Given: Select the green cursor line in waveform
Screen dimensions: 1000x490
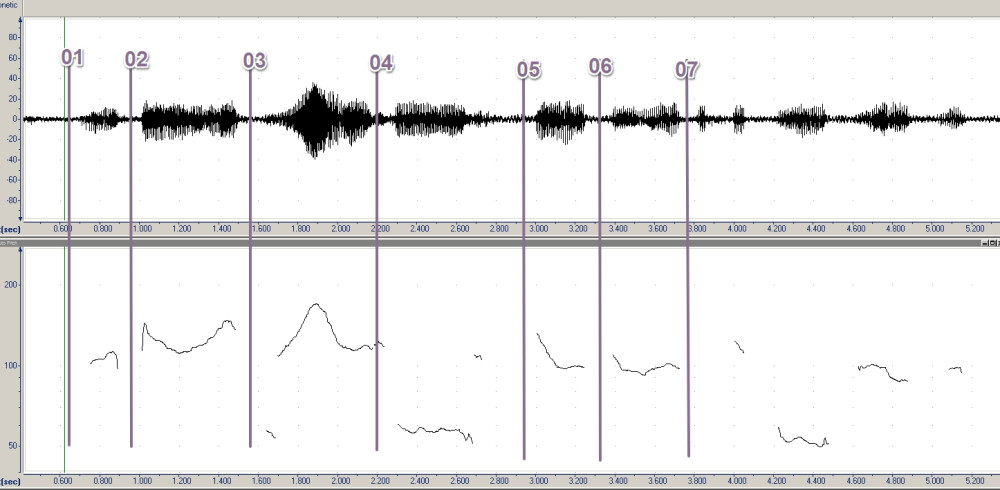Looking at the screenshot, I should [64, 118].
